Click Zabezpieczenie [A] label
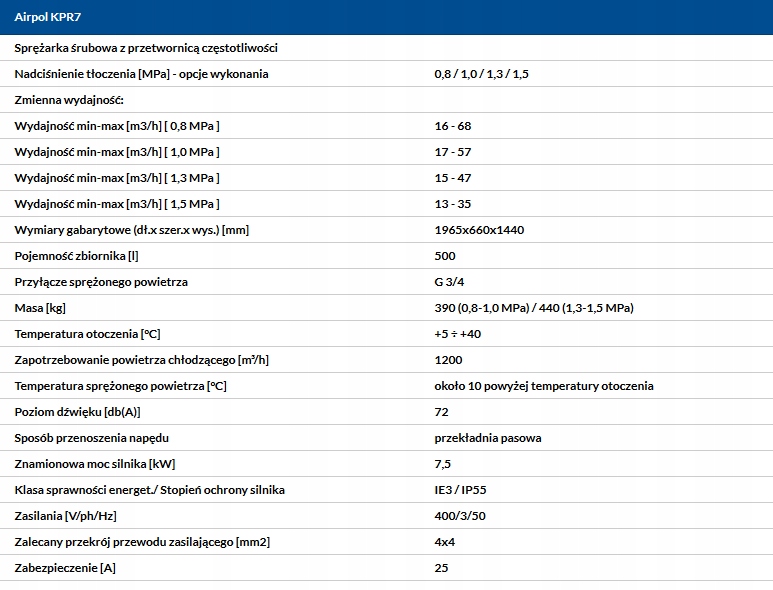The height and width of the screenshot is (590, 773). coord(65,568)
